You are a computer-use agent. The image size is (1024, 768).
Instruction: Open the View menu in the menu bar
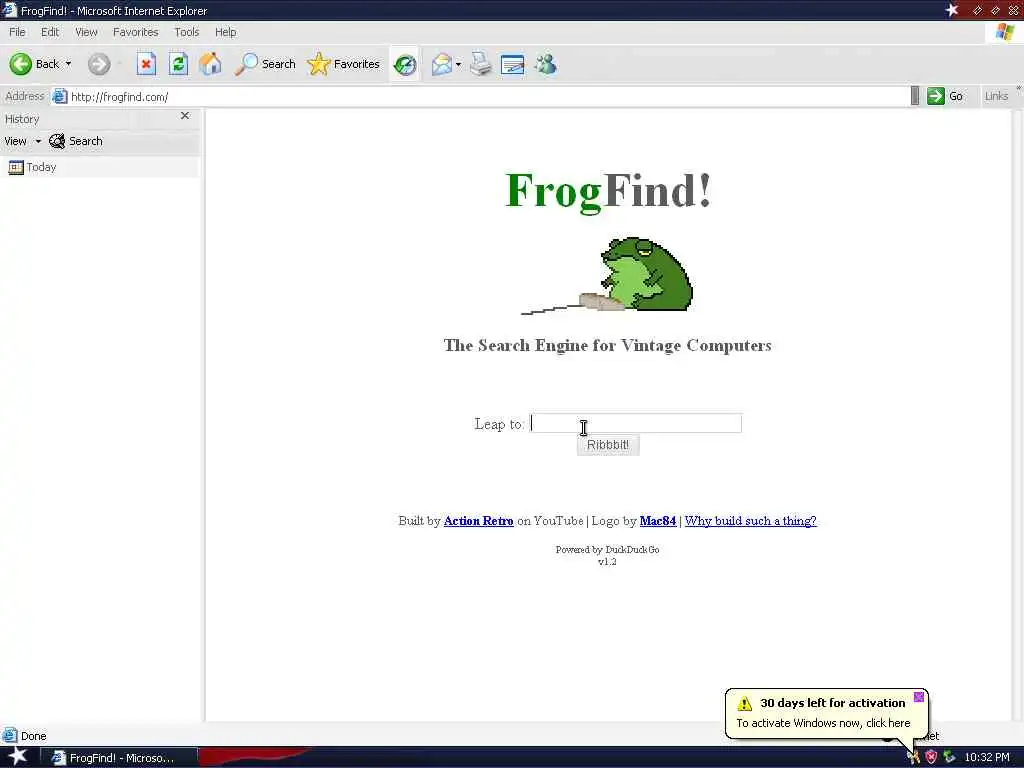click(86, 32)
